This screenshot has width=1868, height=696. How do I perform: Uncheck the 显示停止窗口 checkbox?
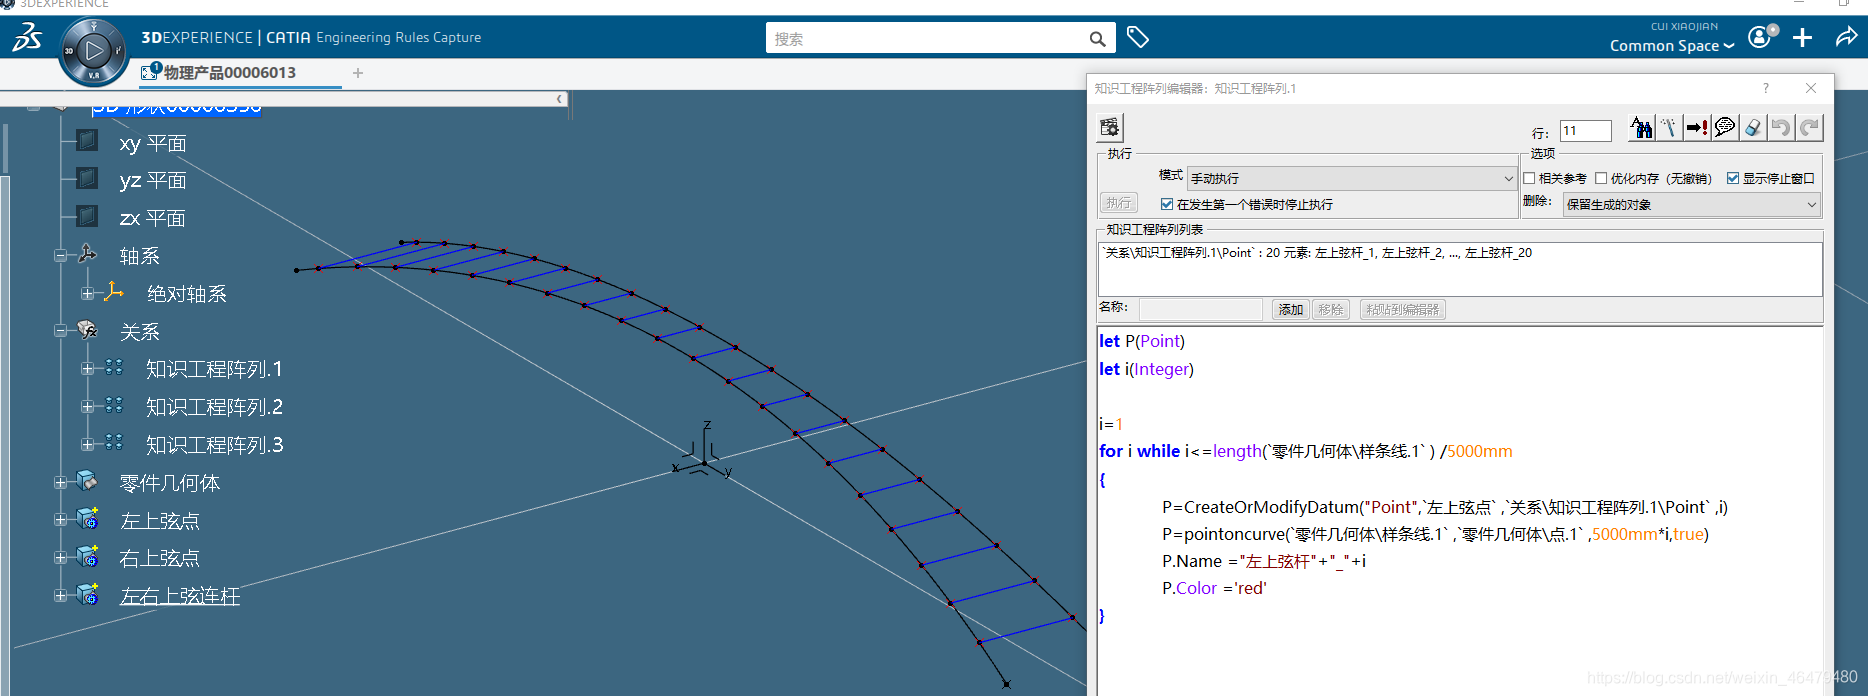click(1733, 178)
